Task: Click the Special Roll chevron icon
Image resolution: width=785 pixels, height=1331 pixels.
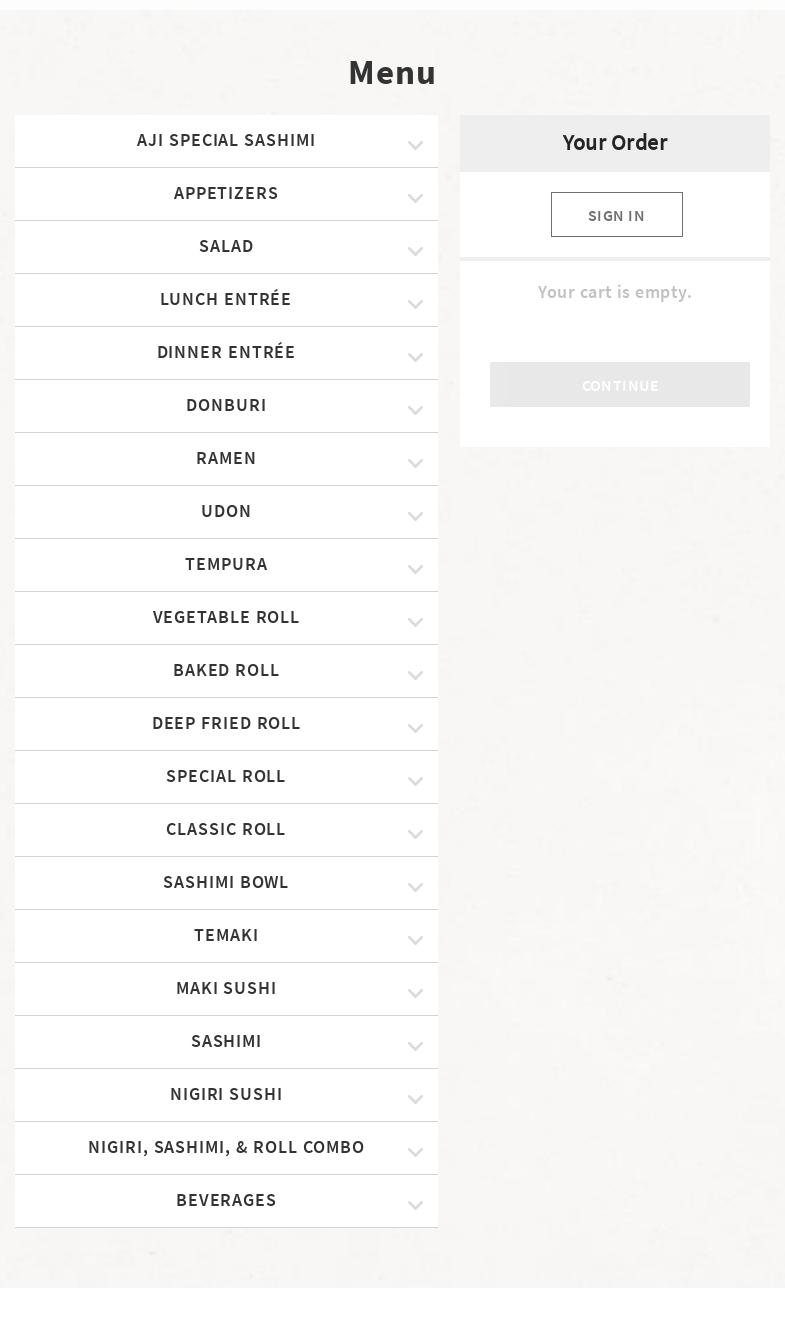Action: coord(415,781)
